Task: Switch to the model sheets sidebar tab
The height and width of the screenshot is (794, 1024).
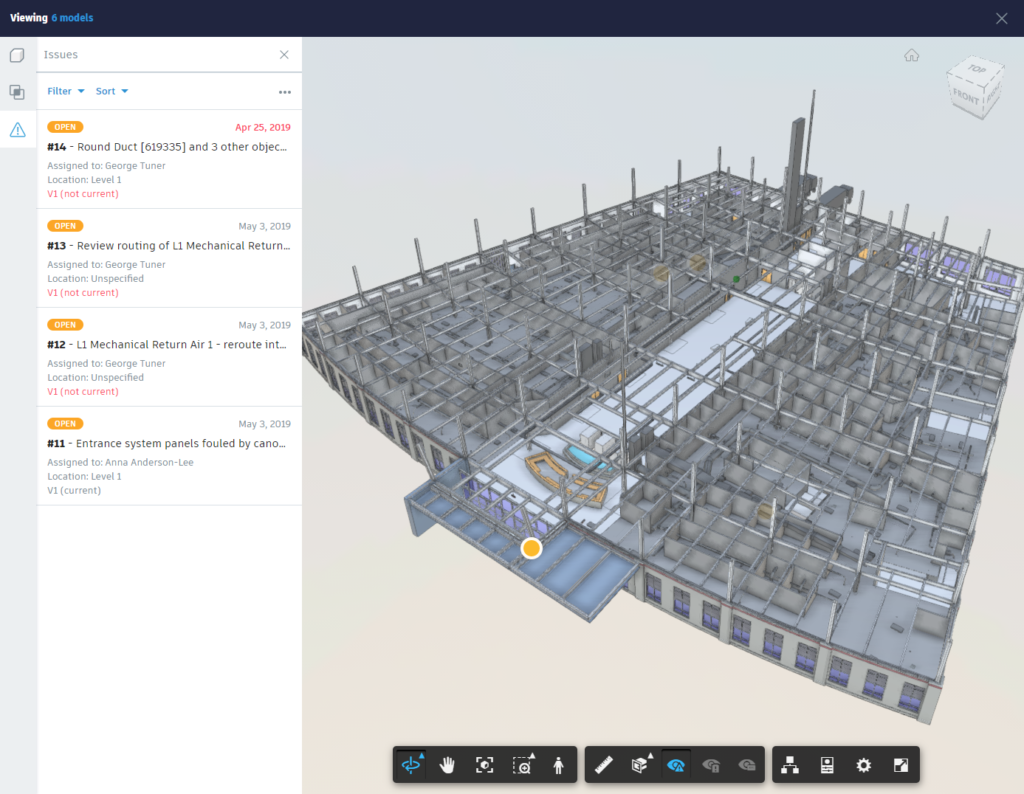Action: 18,92
